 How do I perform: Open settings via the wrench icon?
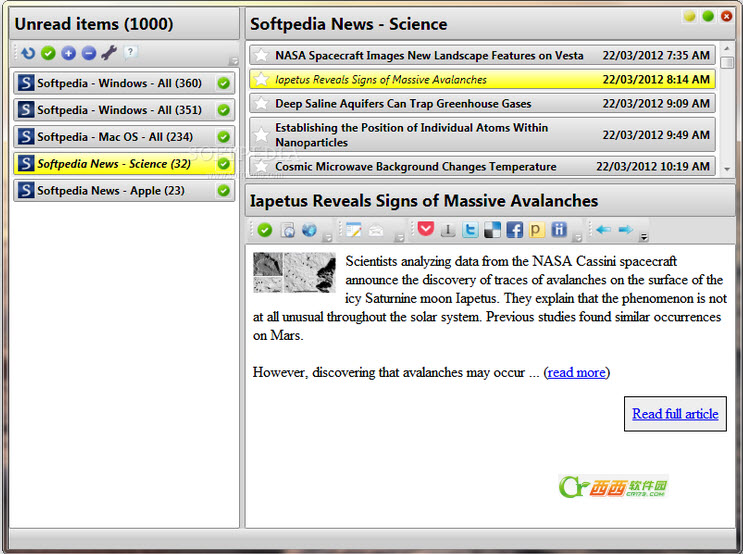tap(109, 53)
